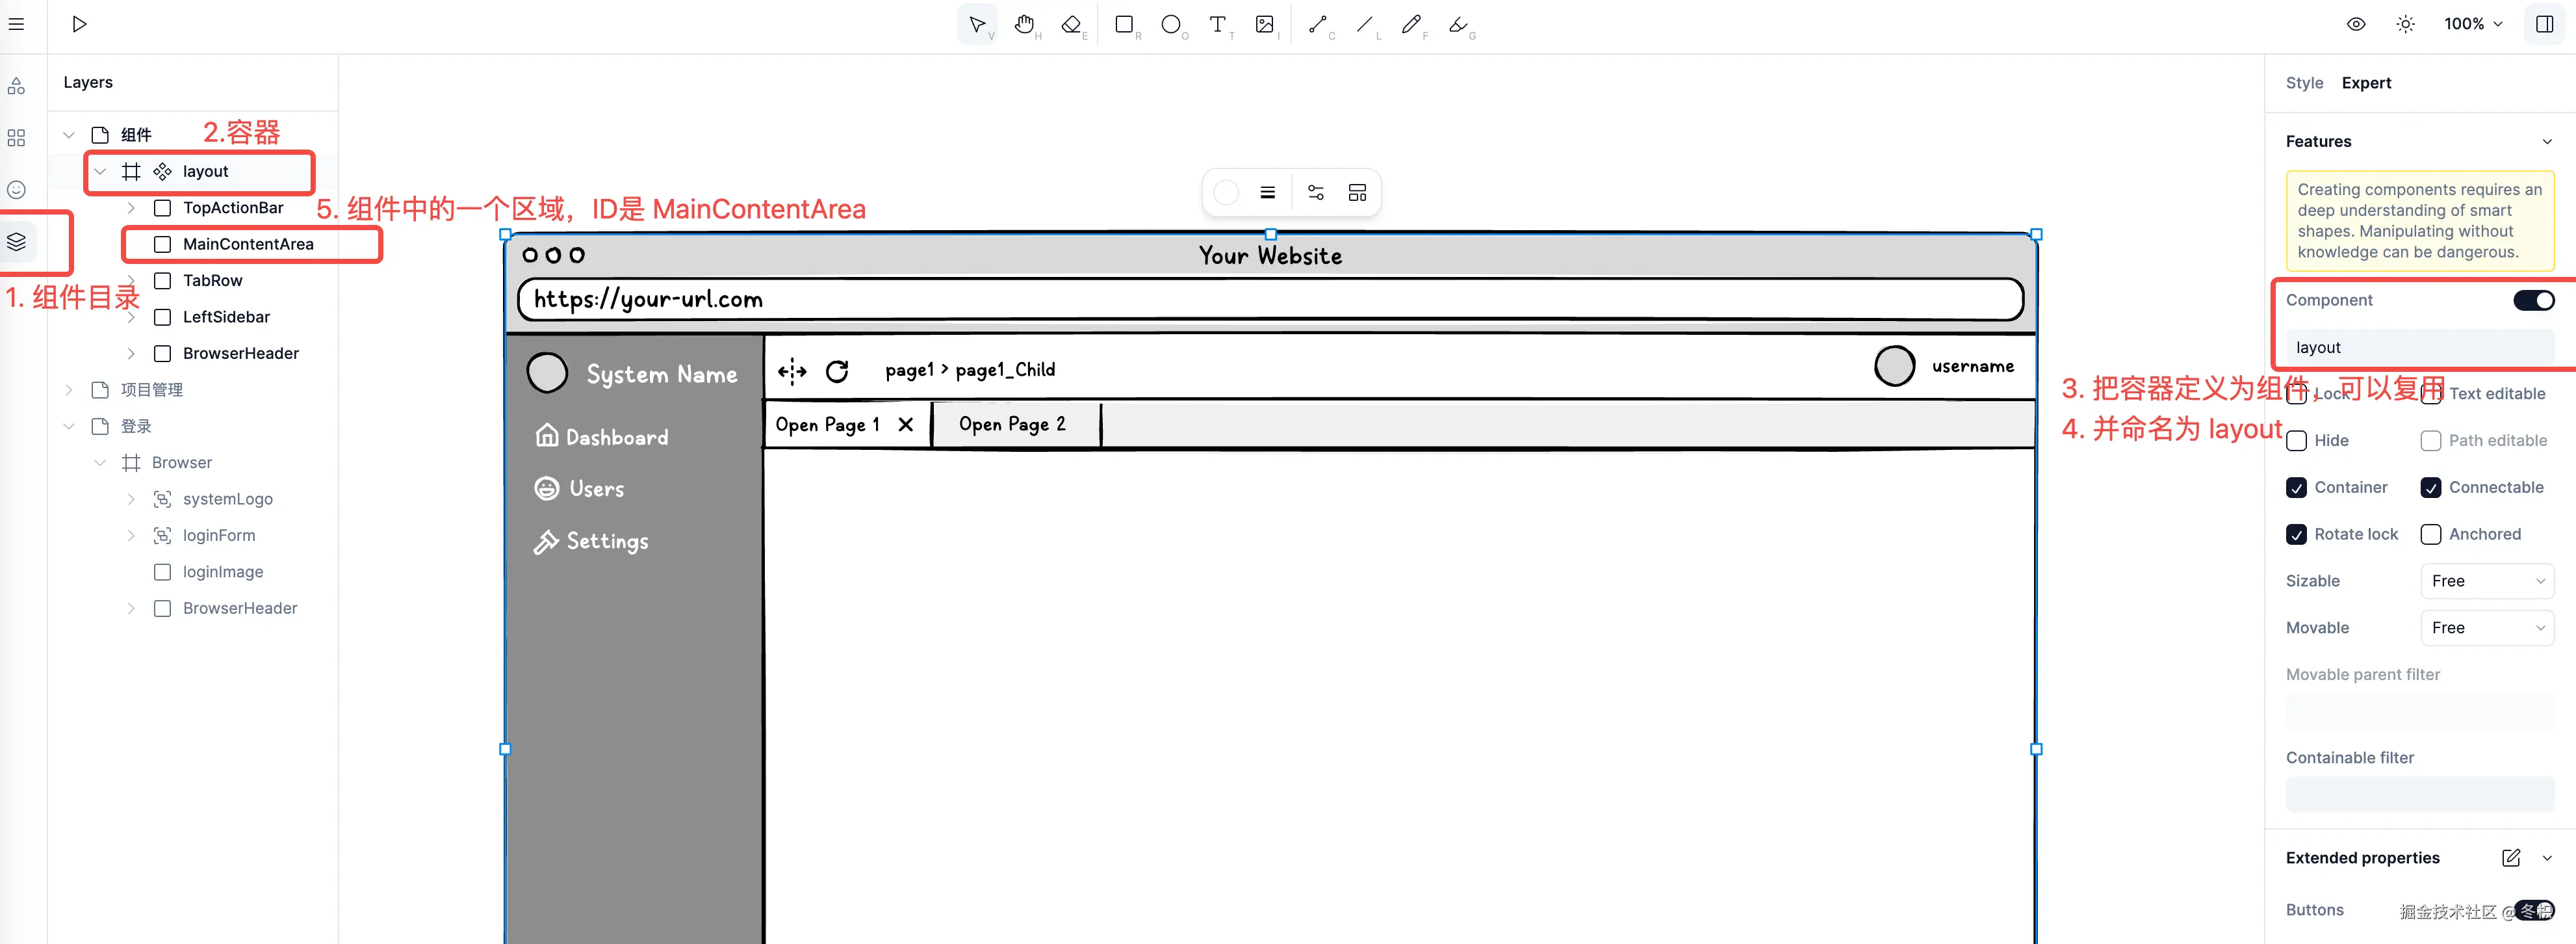Switch to the Style tab
This screenshot has height=944, width=2576.
pyautogui.click(x=2304, y=83)
